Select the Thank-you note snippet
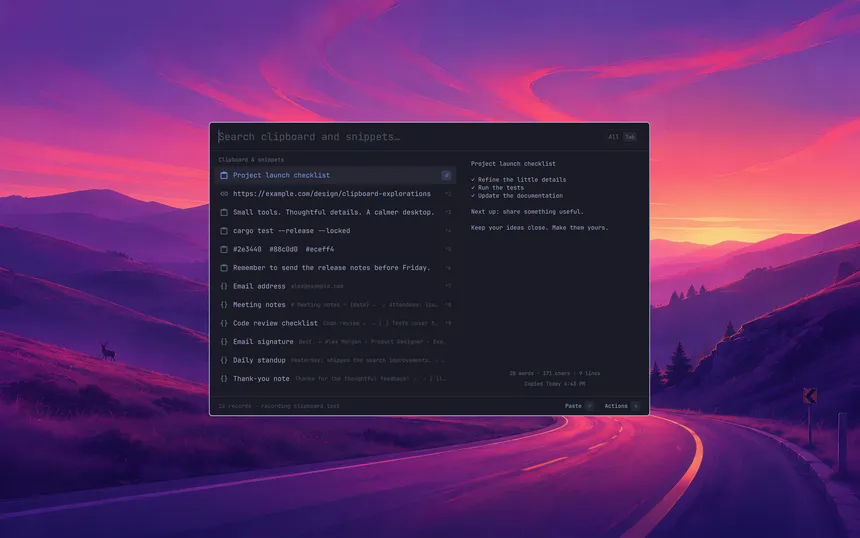This screenshot has height=538, width=860. (336, 378)
